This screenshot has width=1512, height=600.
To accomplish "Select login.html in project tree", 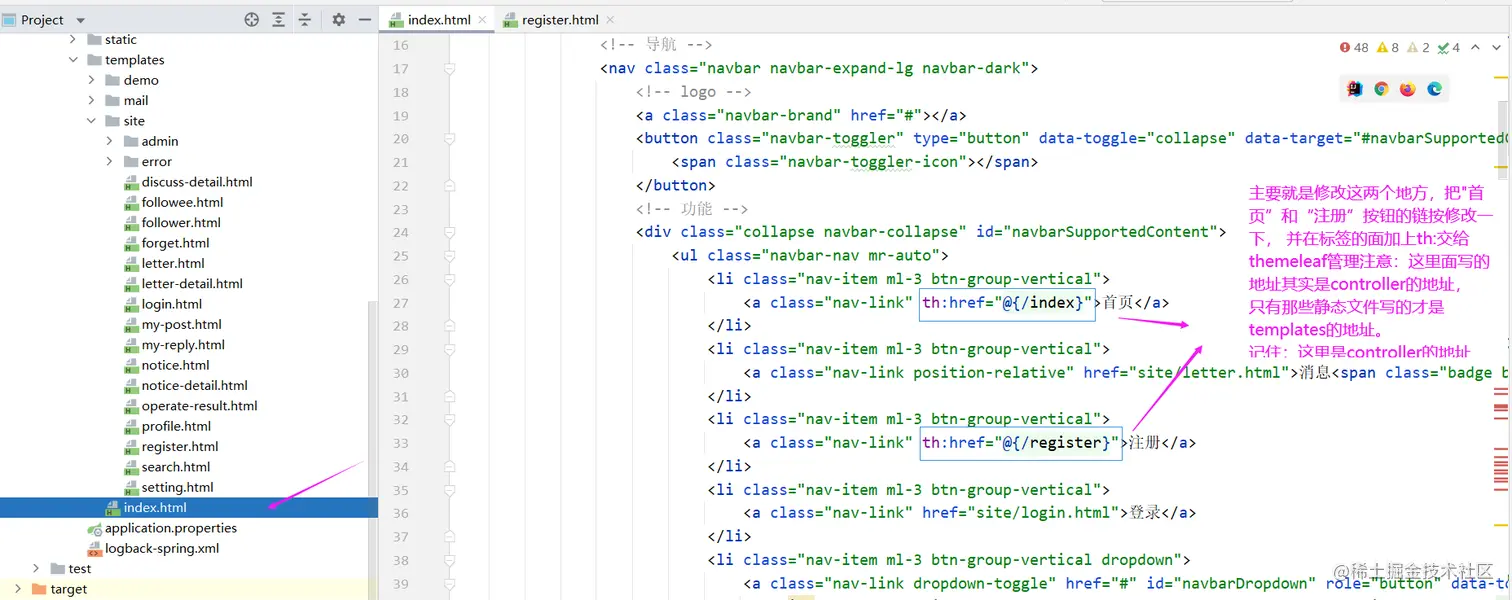I will 163,304.
